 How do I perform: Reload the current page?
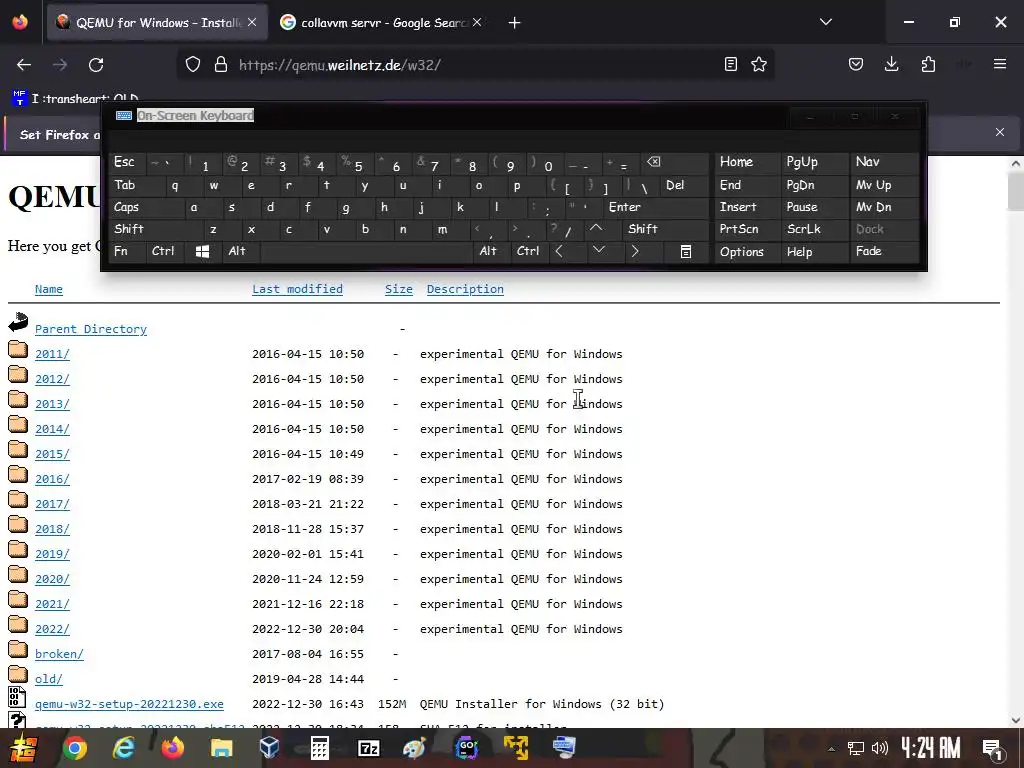(96, 65)
